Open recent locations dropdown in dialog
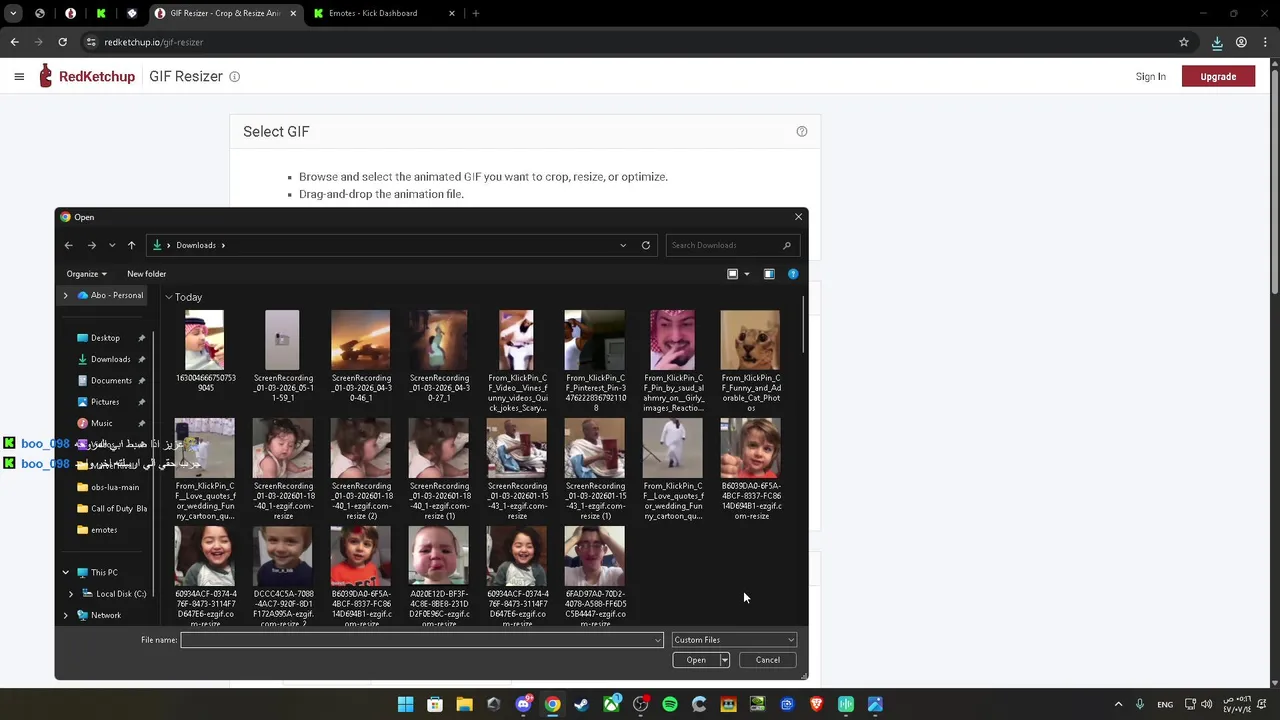 pyautogui.click(x=112, y=245)
